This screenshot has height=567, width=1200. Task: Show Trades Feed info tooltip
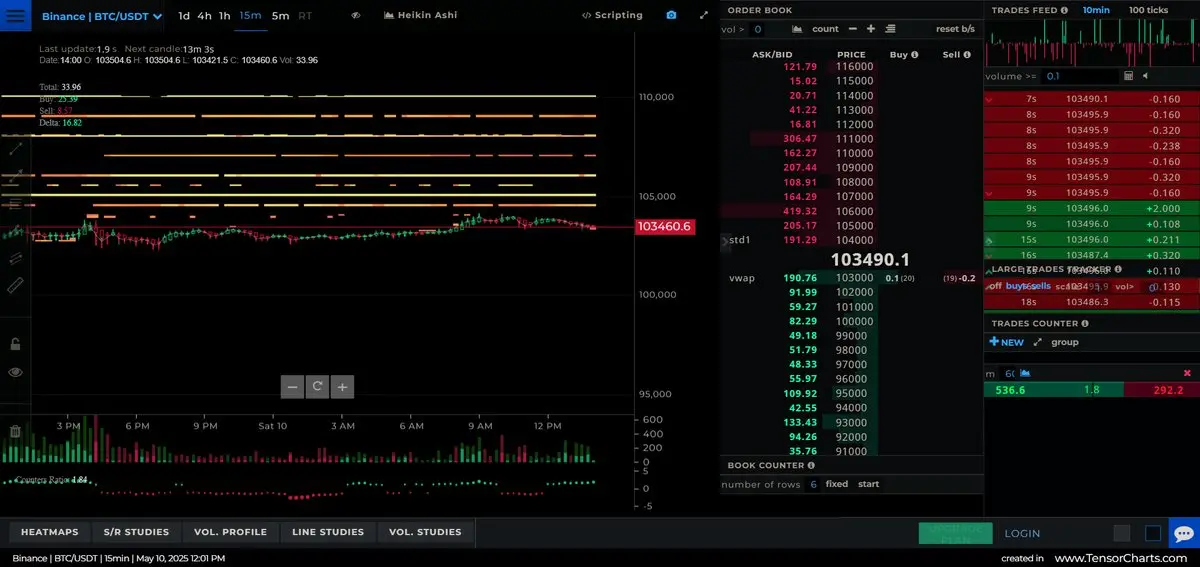(1064, 10)
